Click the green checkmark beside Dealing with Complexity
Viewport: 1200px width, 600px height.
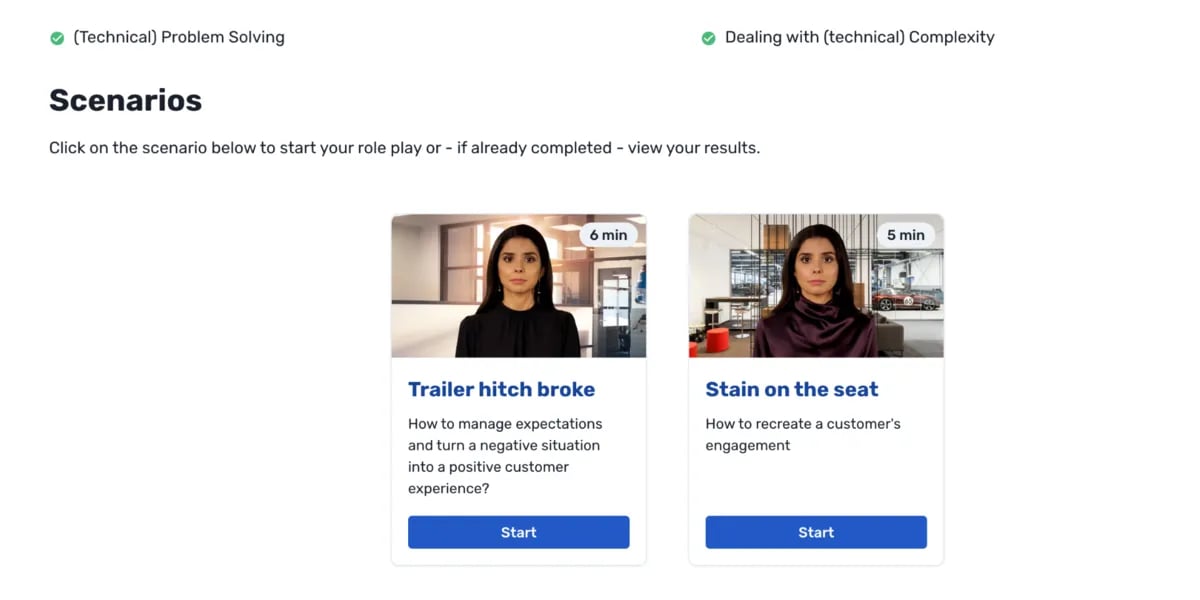(708, 37)
